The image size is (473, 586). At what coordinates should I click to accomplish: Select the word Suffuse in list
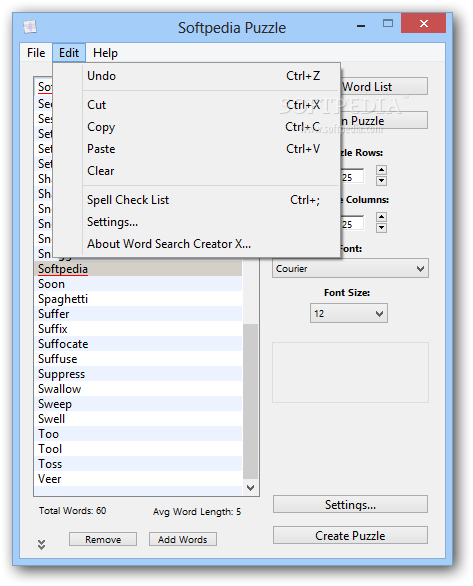(138, 359)
